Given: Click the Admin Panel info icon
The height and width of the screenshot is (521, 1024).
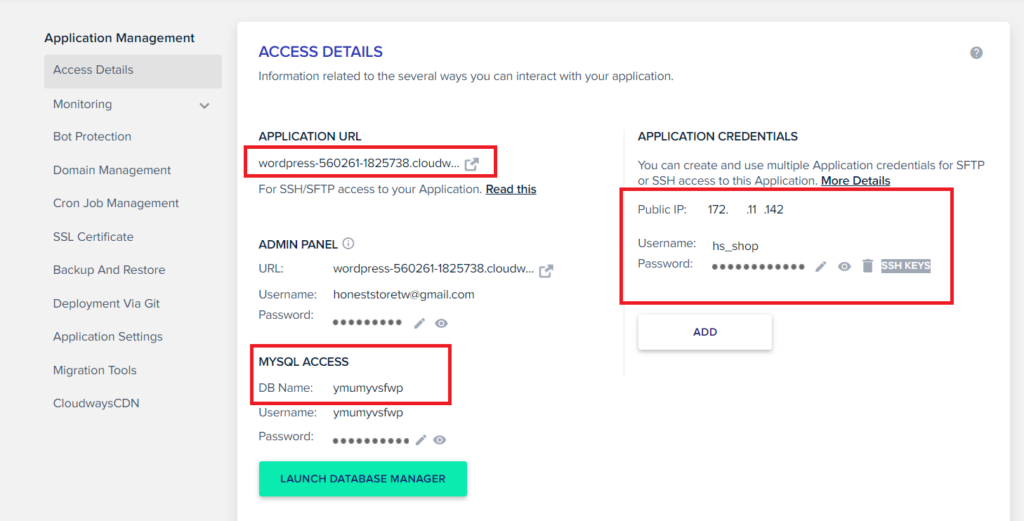Looking at the screenshot, I should [348, 243].
